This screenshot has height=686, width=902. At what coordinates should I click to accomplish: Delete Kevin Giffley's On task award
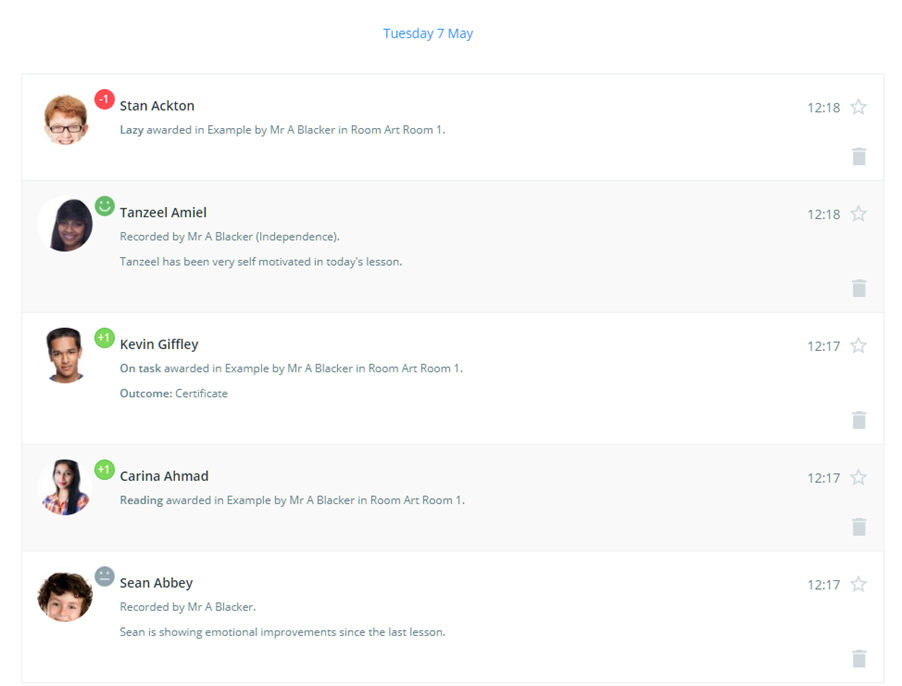858,420
